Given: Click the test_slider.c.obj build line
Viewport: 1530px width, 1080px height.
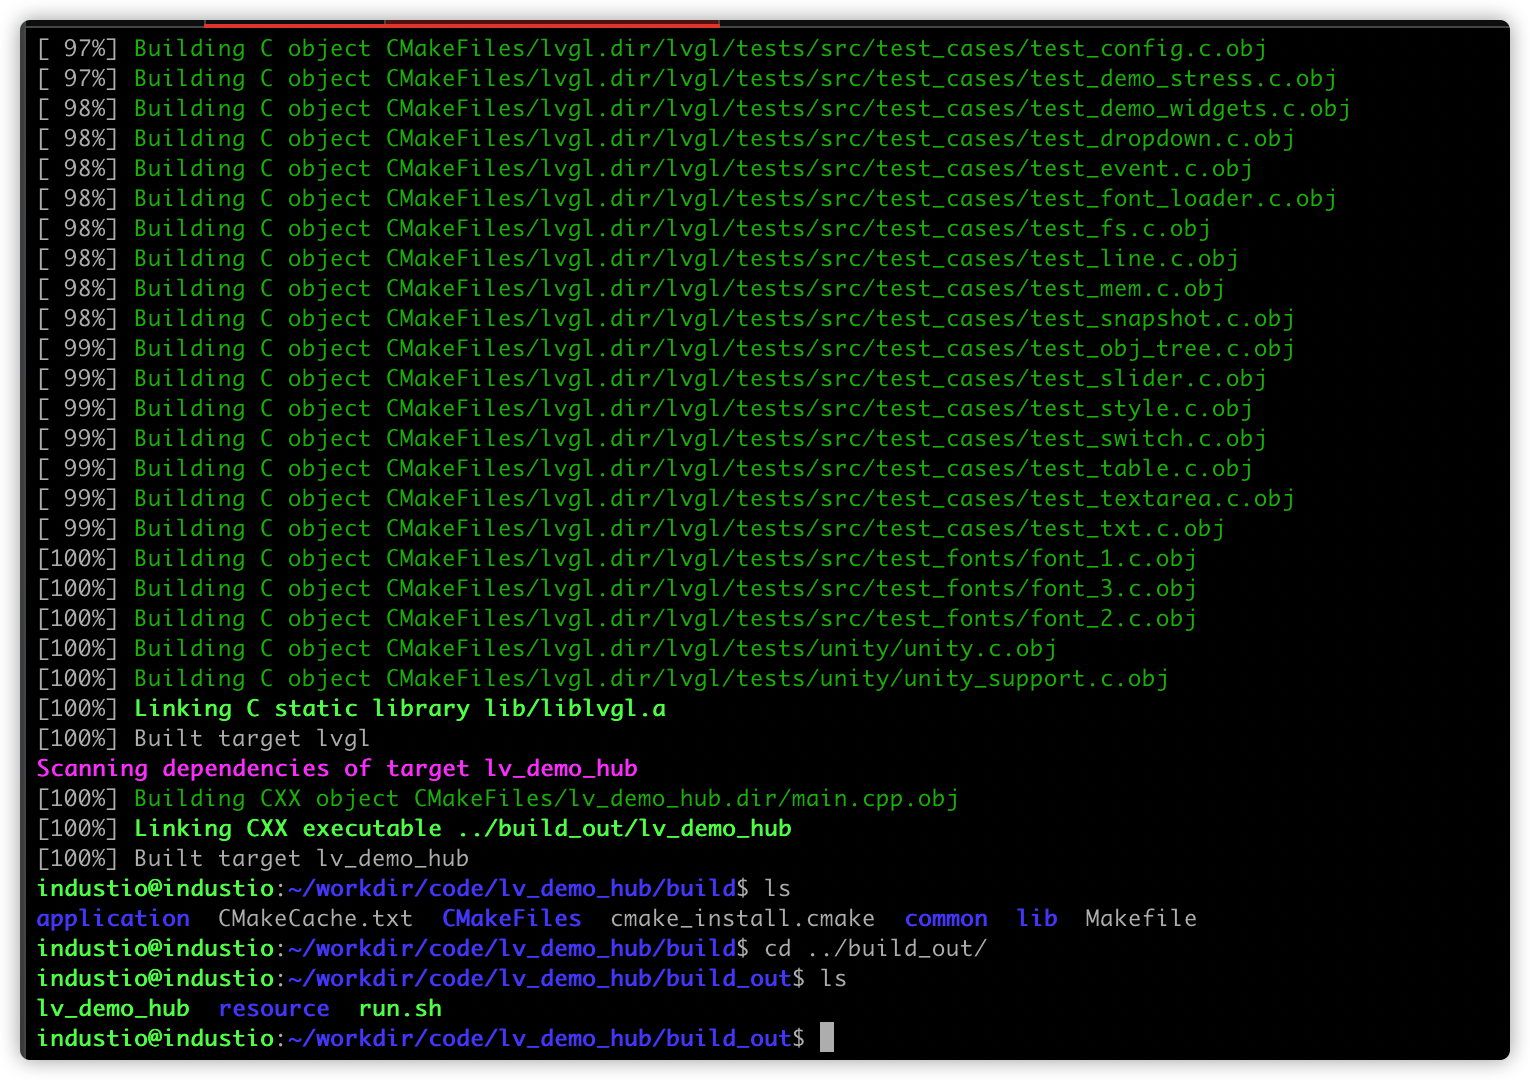Looking at the screenshot, I should (x=652, y=378).
